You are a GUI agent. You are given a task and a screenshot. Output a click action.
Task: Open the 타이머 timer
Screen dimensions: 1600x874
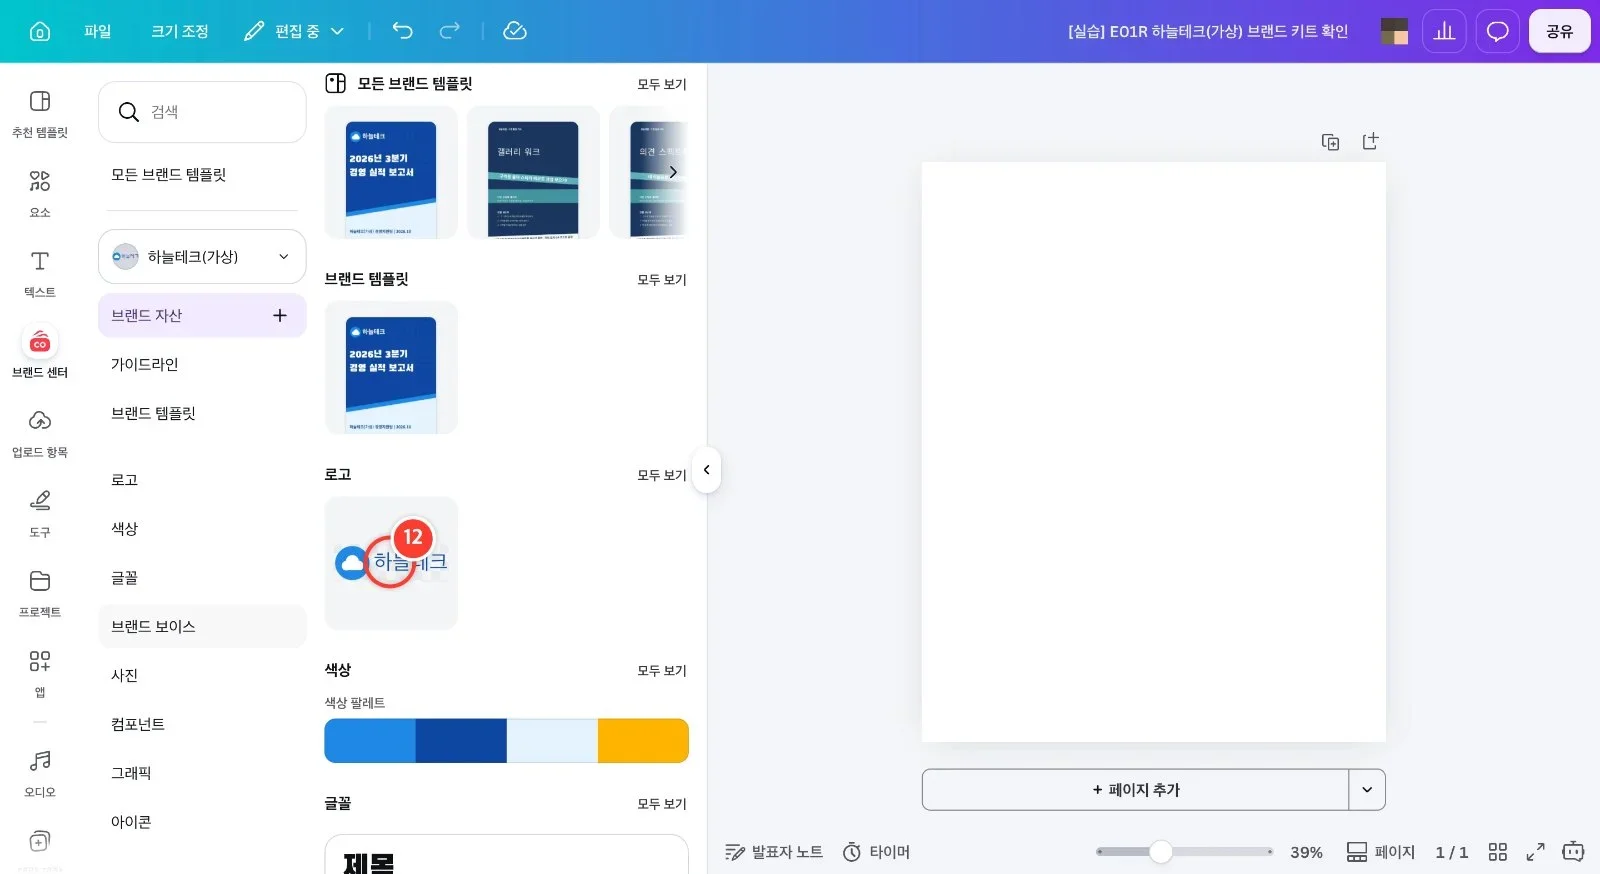[876, 852]
